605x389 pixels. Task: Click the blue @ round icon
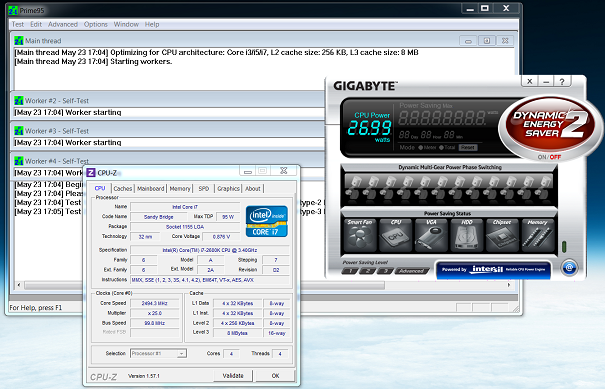click(570, 267)
